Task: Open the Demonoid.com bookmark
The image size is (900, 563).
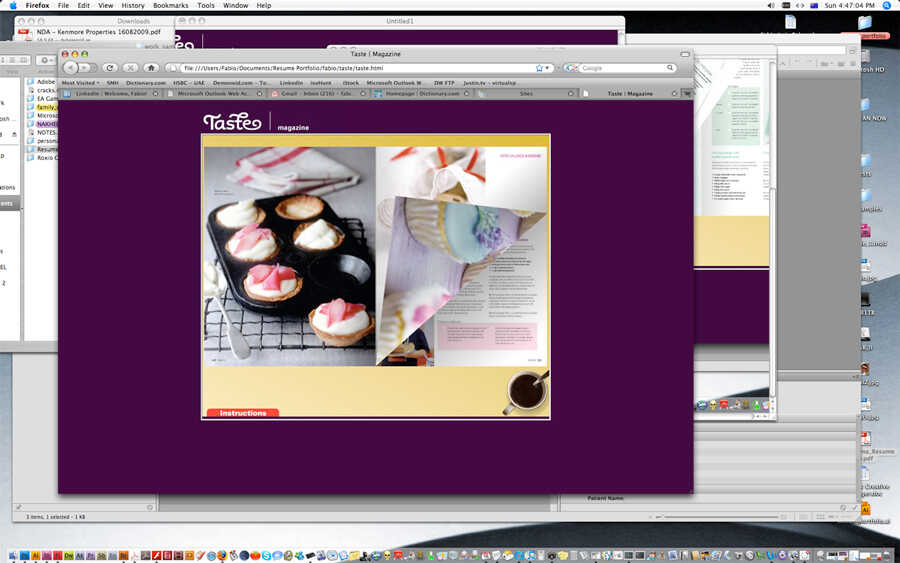Action: pos(240,83)
